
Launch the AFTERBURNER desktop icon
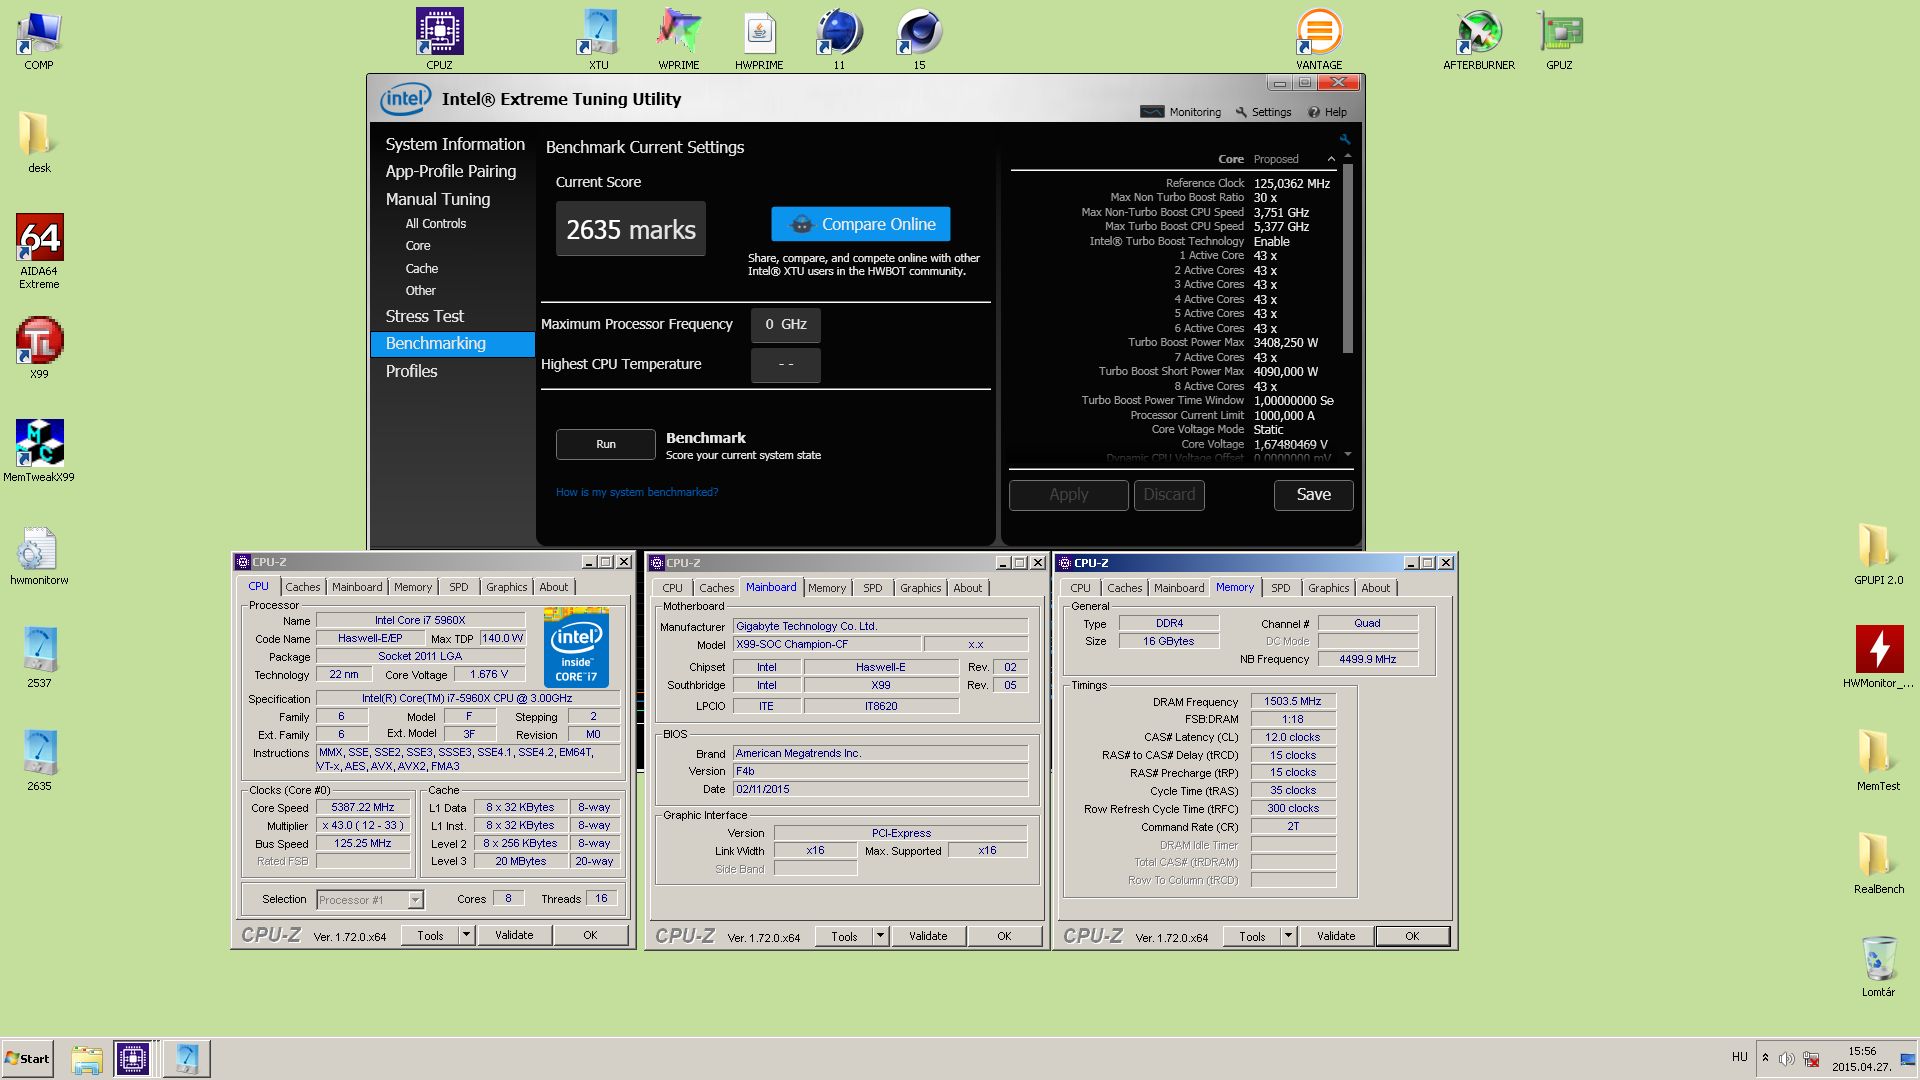click(x=1478, y=39)
